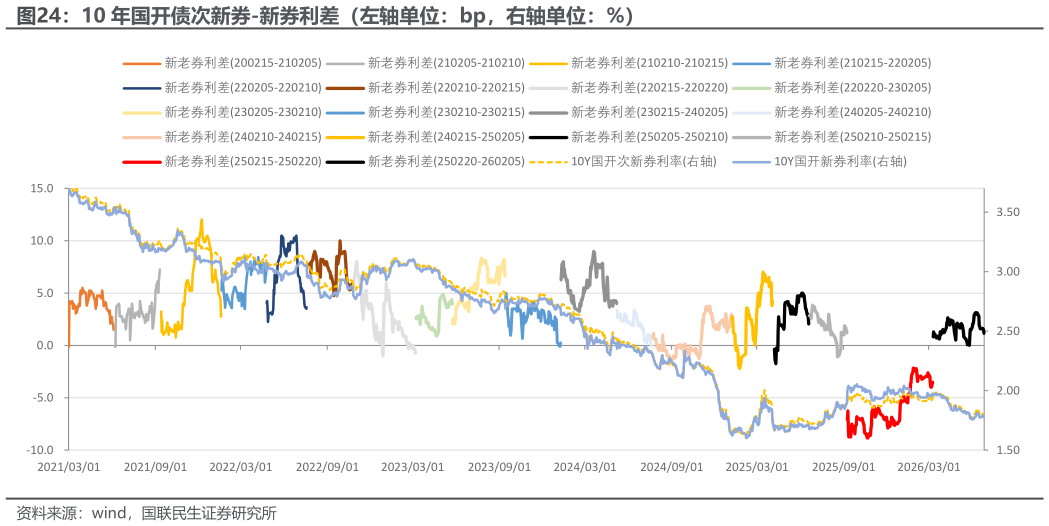Click orange line swatch for 200215-210205
The width and height of the screenshot is (1049, 526).
(142, 64)
